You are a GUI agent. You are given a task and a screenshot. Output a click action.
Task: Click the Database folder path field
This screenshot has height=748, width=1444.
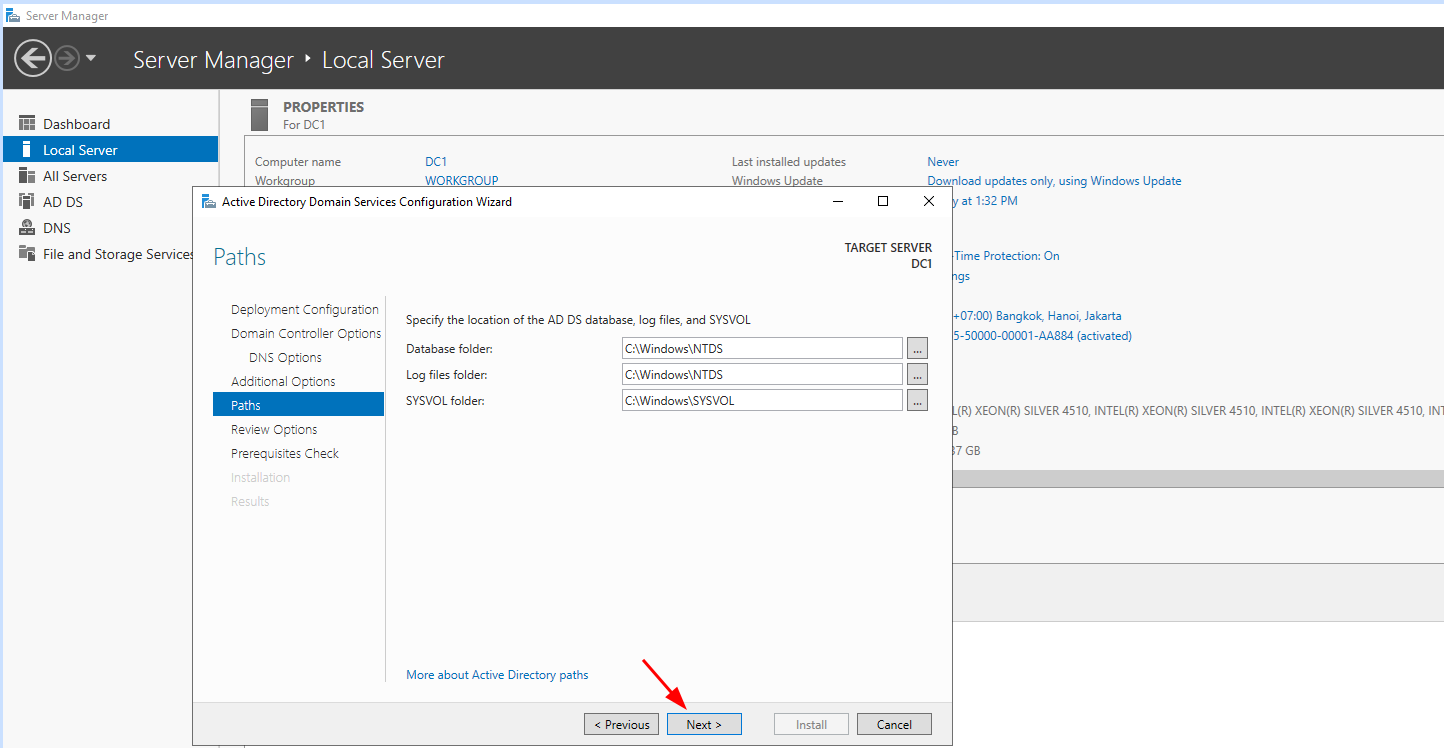pyautogui.click(x=761, y=348)
